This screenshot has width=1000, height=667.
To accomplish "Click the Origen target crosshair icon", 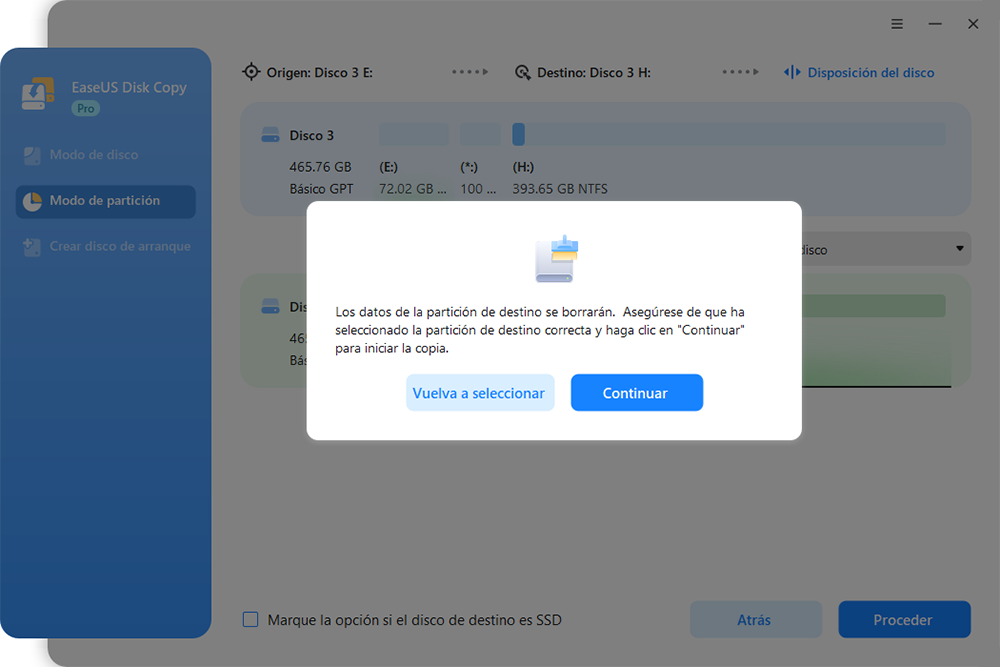I will click(x=251, y=72).
